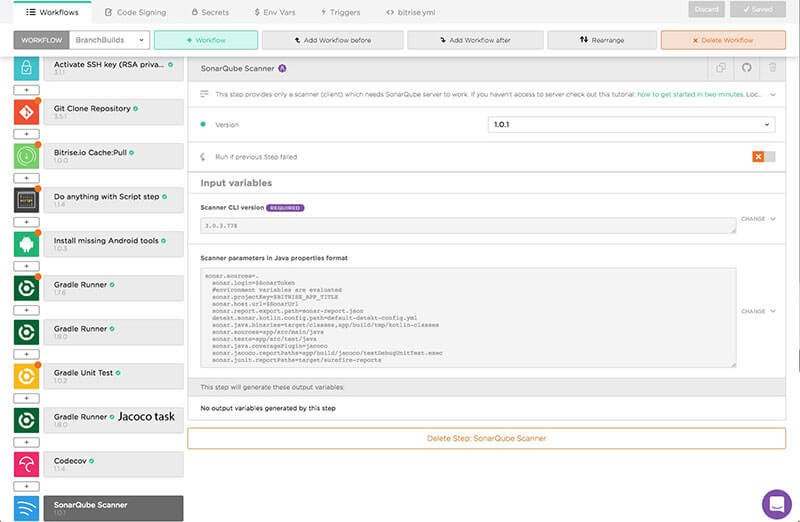800x522 pixels.
Task: Expand the step description chevron
Action: pyautogui.click(x=773, y=94)
